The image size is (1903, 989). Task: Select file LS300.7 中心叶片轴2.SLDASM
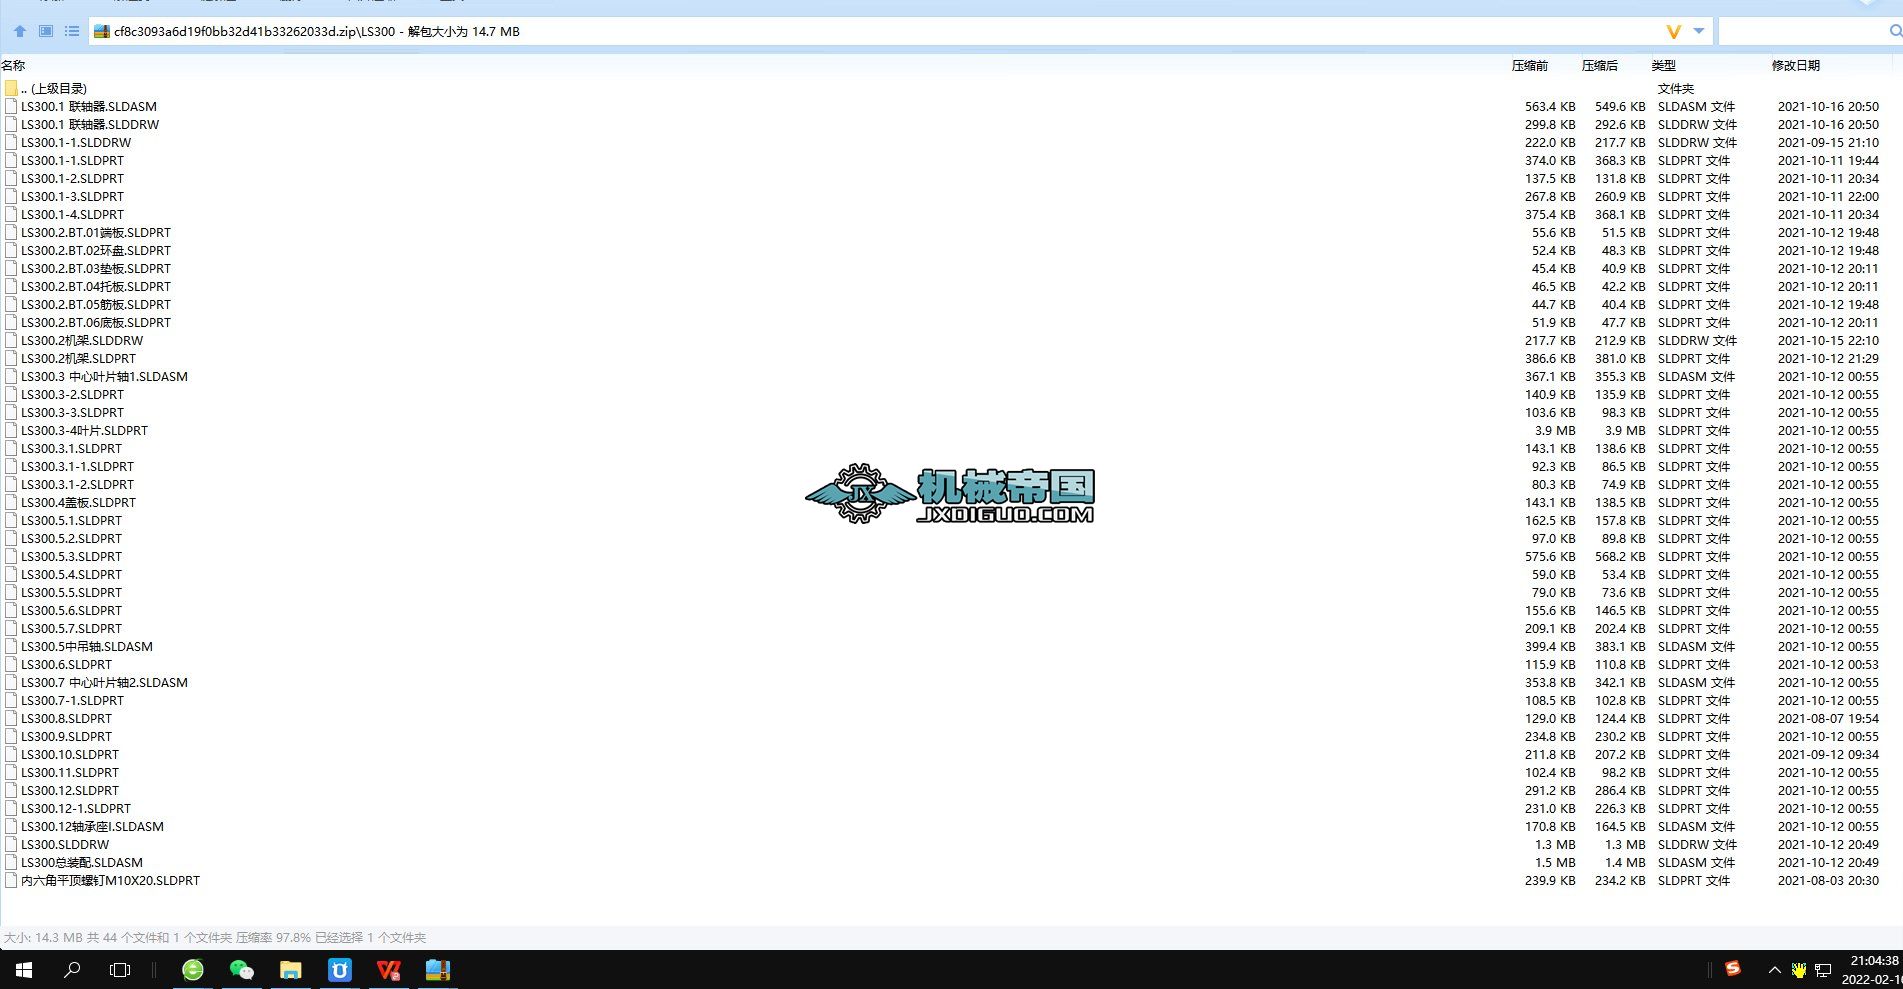[x=104, y=682]
